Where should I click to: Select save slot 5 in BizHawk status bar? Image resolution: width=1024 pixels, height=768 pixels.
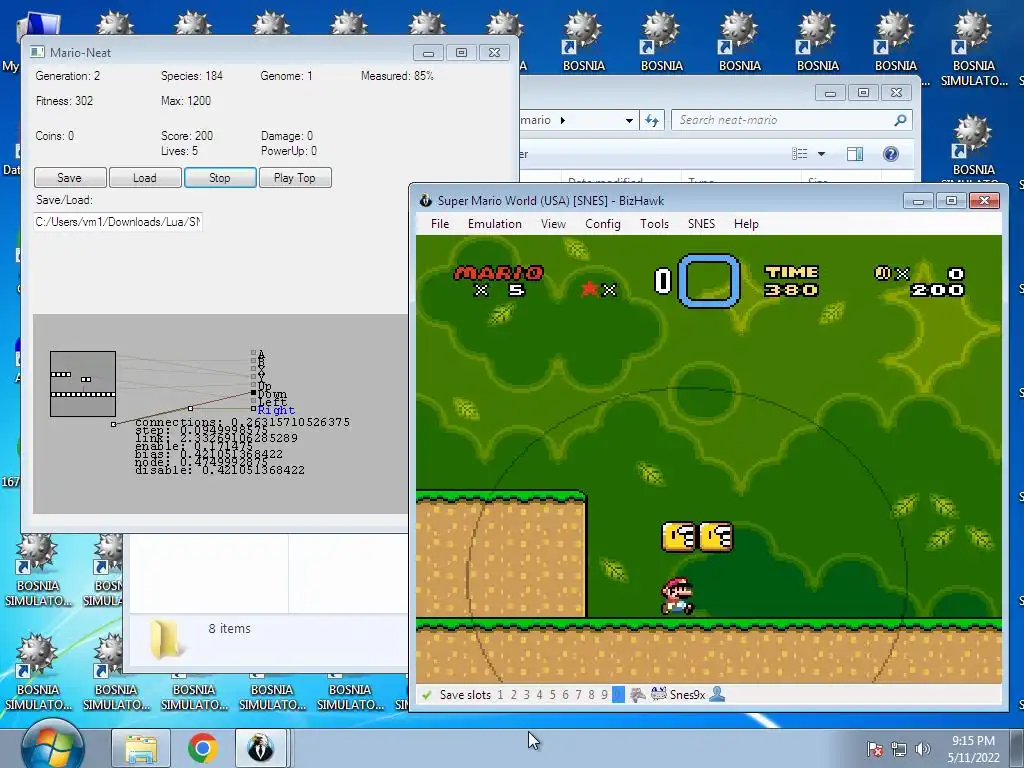pos(552,695)
